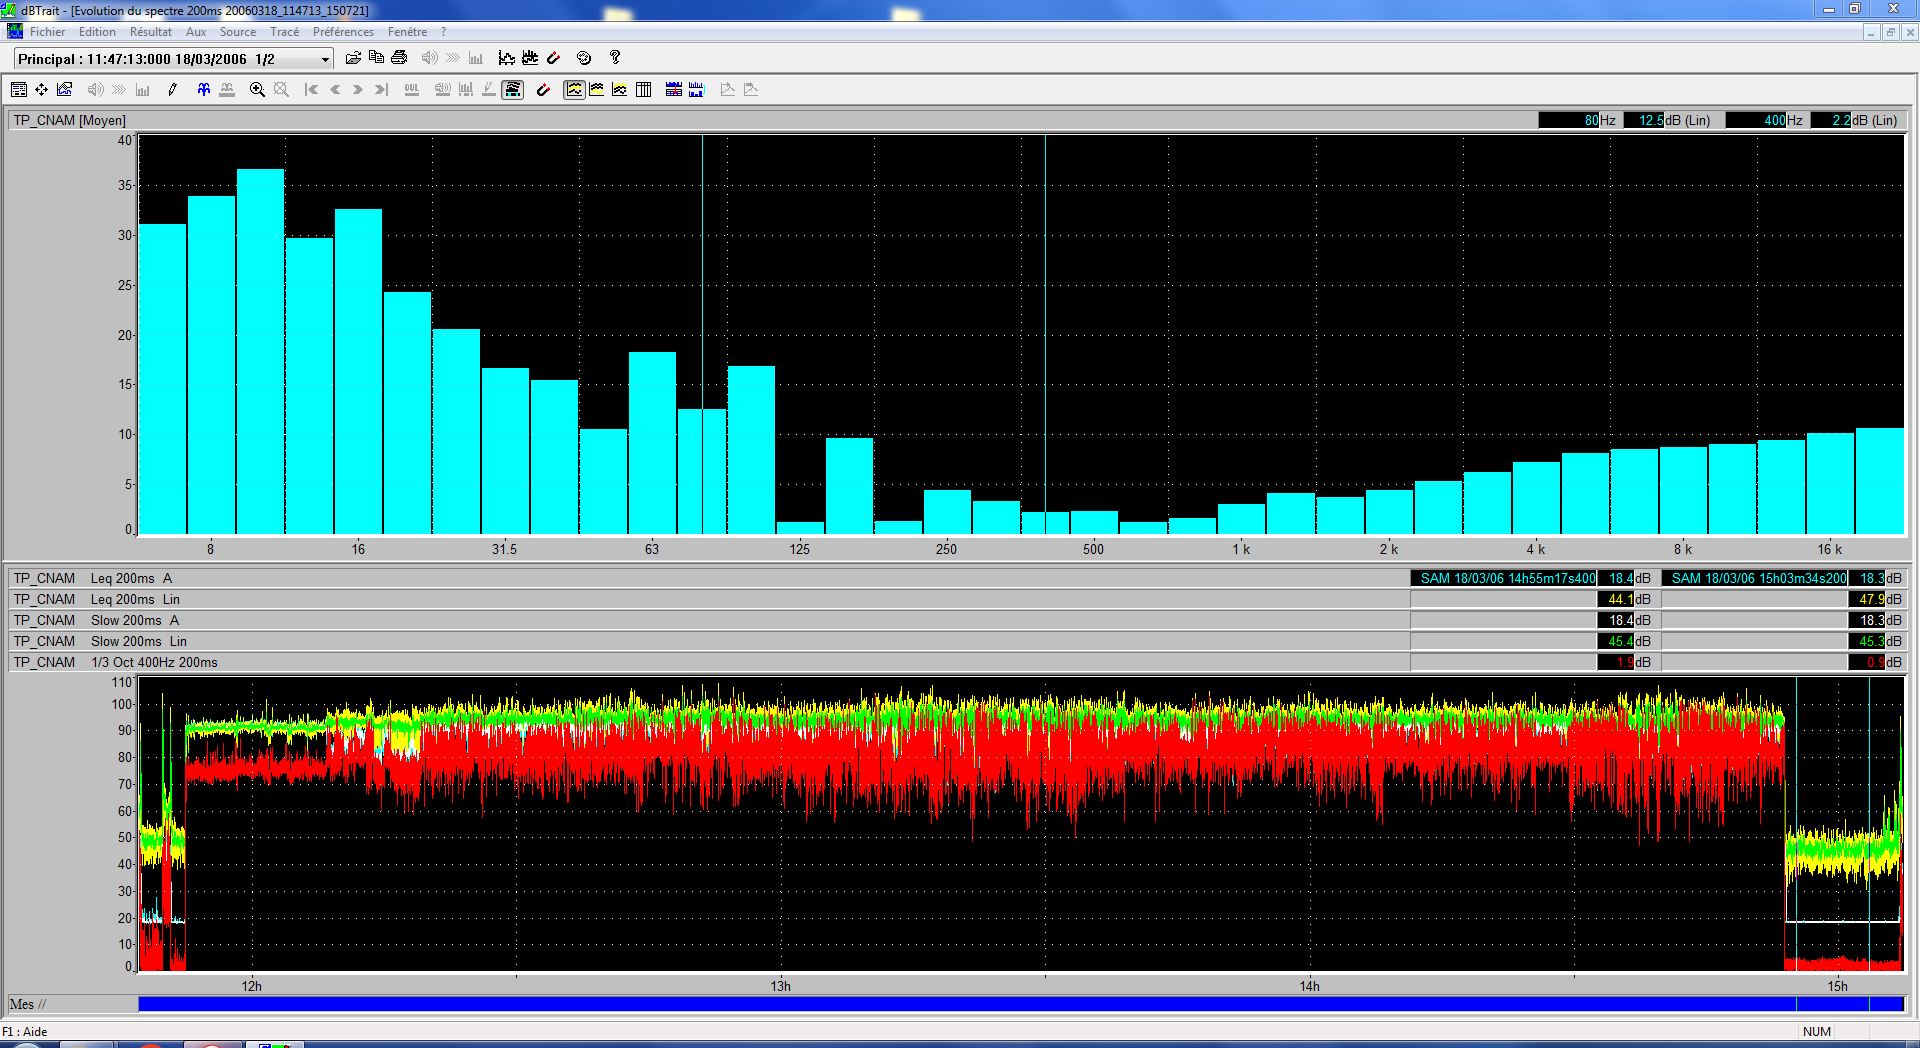Click the pencil edit tool icon
This screenshot has height=1048, width=1920.
172,90
